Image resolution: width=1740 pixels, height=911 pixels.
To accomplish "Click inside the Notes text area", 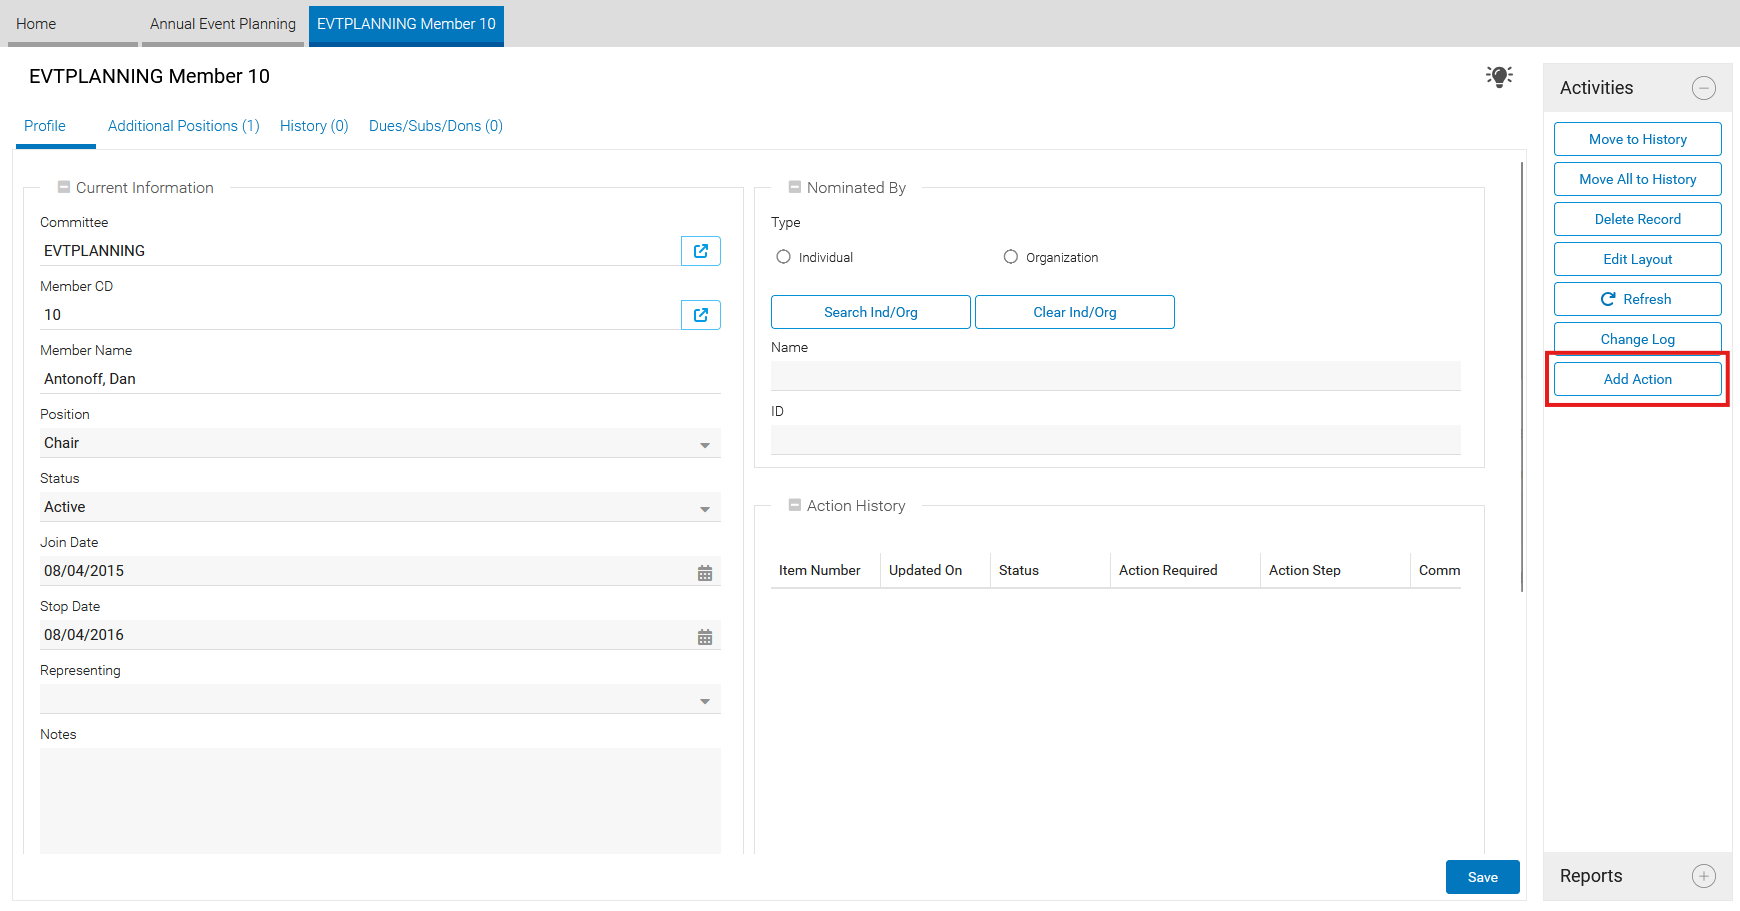I will click(x=380, y=801).
